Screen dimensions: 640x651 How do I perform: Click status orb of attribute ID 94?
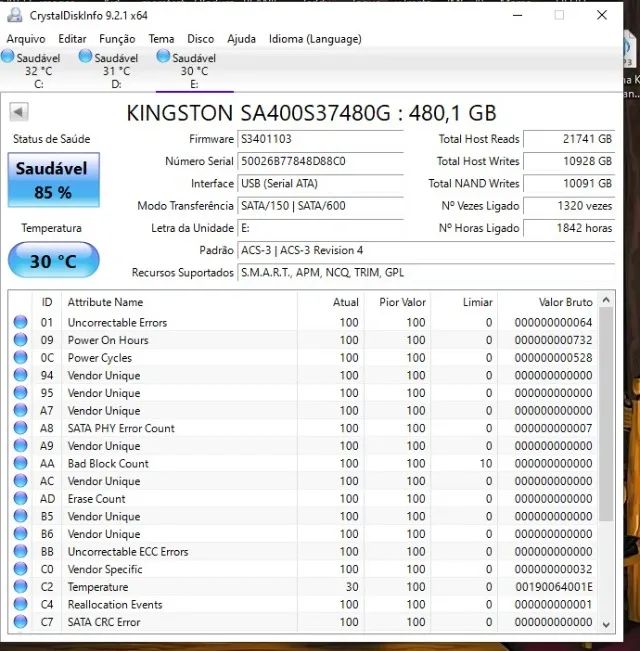pos(20,375)
